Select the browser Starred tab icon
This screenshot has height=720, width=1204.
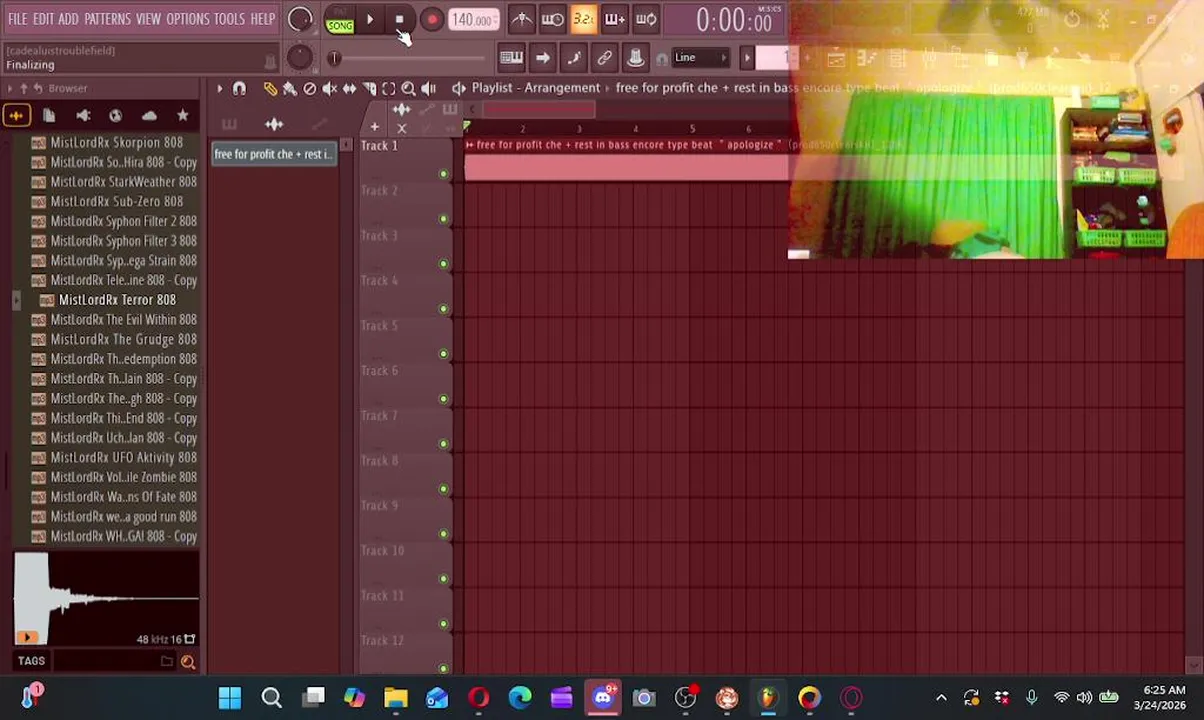(x=183, y=116)
